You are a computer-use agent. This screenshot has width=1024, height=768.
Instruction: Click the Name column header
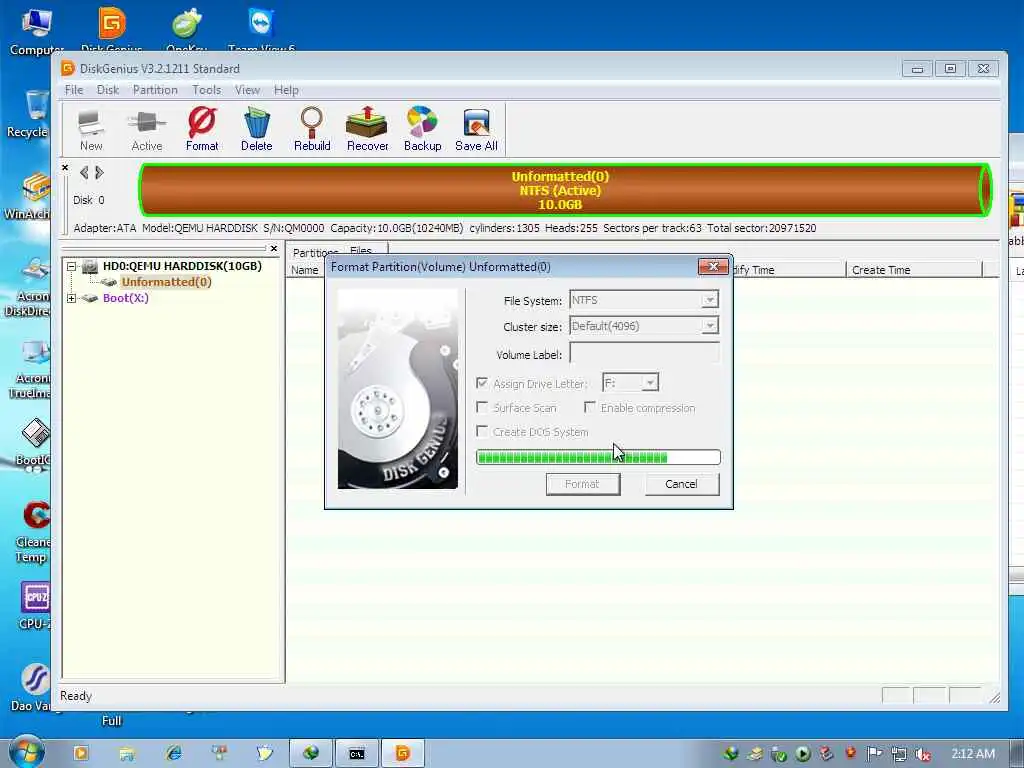tap(305, 270)
